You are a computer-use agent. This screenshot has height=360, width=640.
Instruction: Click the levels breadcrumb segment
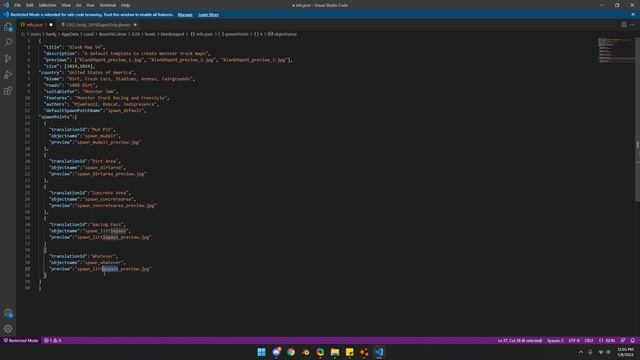[x=150, y=34]
